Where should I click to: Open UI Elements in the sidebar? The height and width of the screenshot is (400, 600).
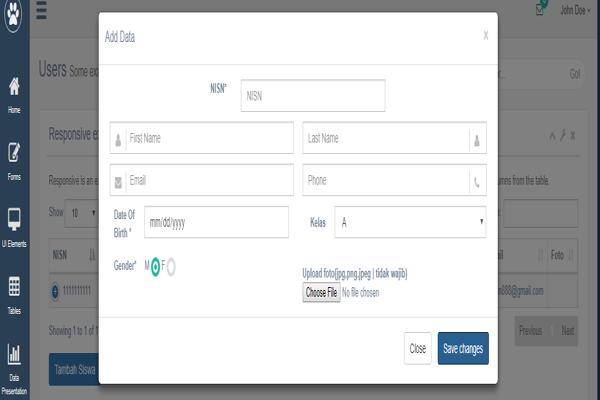coord(14,219)
